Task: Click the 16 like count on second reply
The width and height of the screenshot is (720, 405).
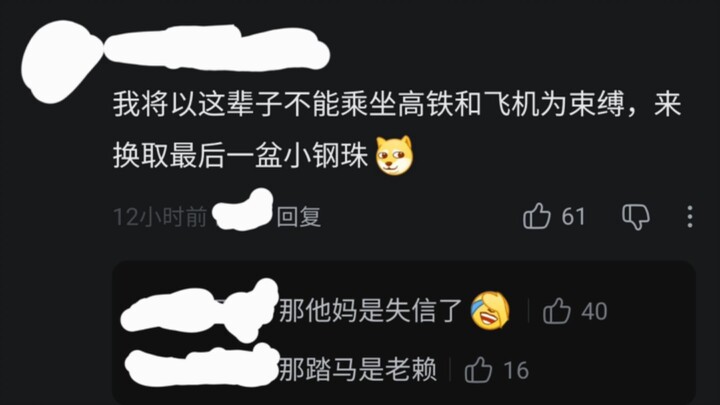Action: [x=516, y=370]
